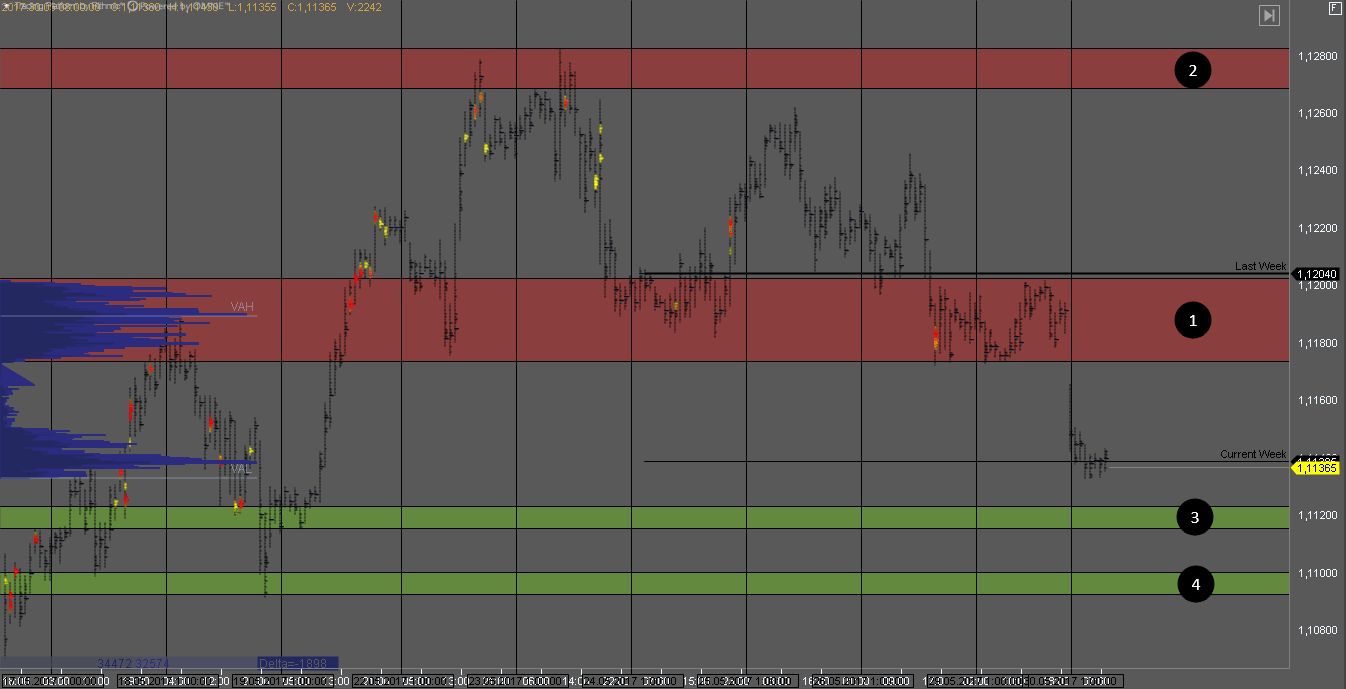Select the top red resistance zone band
The image size is (1346, 689).
[x=644, y=68]
